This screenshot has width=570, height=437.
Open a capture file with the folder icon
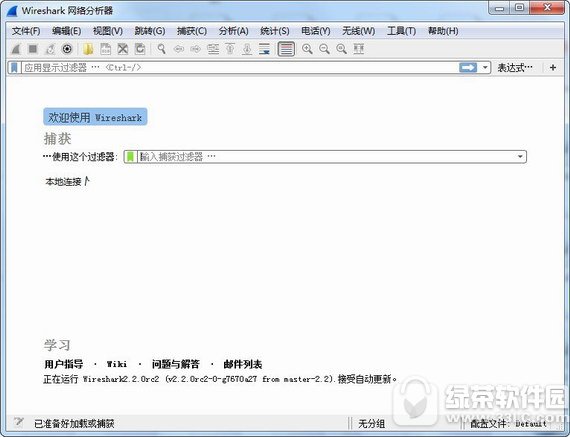[88, 49]
